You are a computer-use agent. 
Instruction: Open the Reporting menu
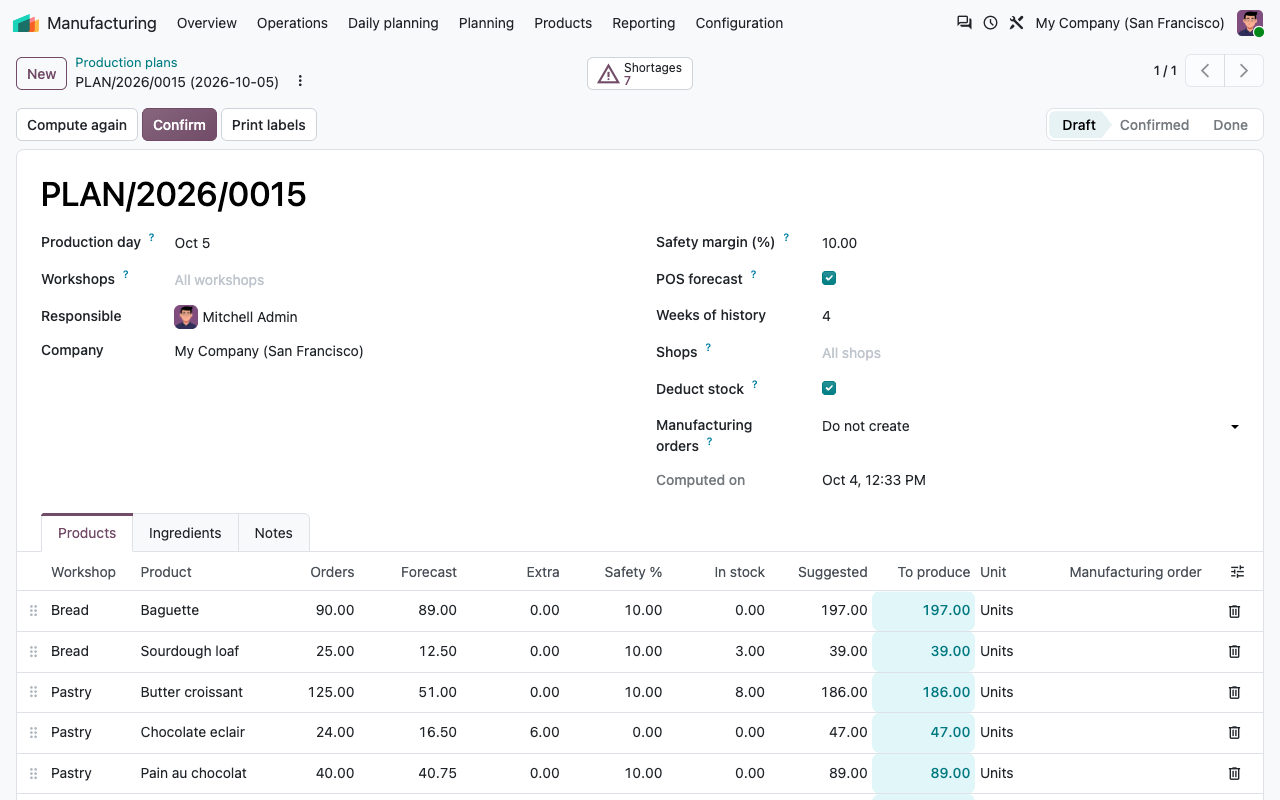coord(644,23)
